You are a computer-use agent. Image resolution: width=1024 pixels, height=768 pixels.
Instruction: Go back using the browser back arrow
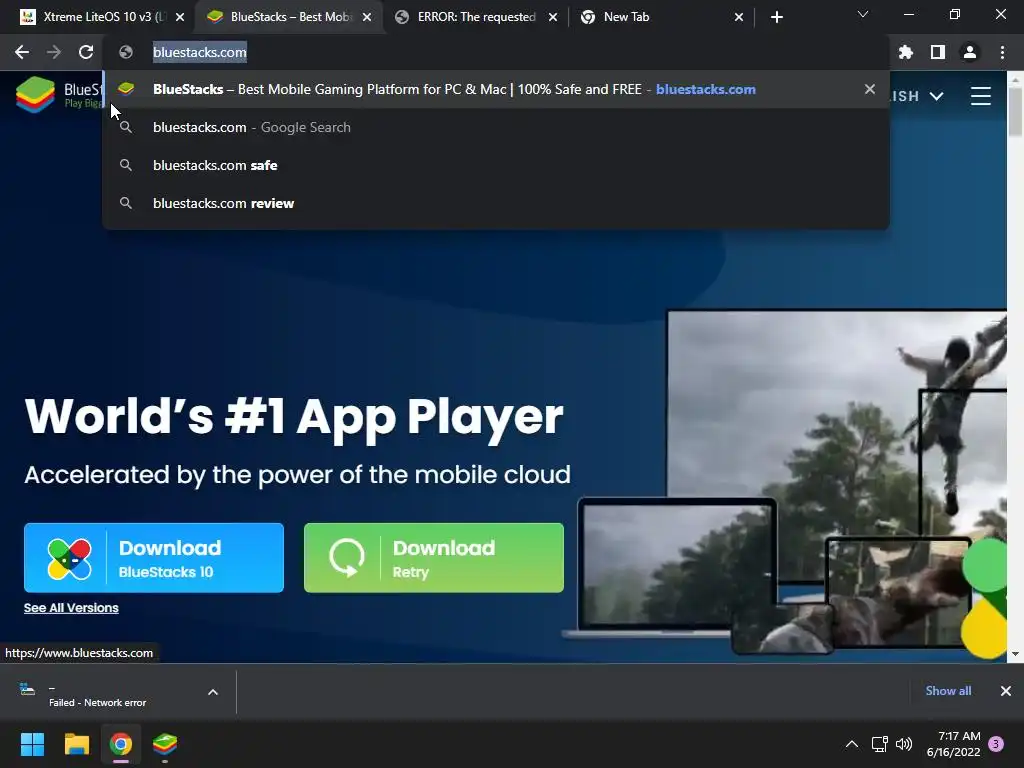point(22,52)
